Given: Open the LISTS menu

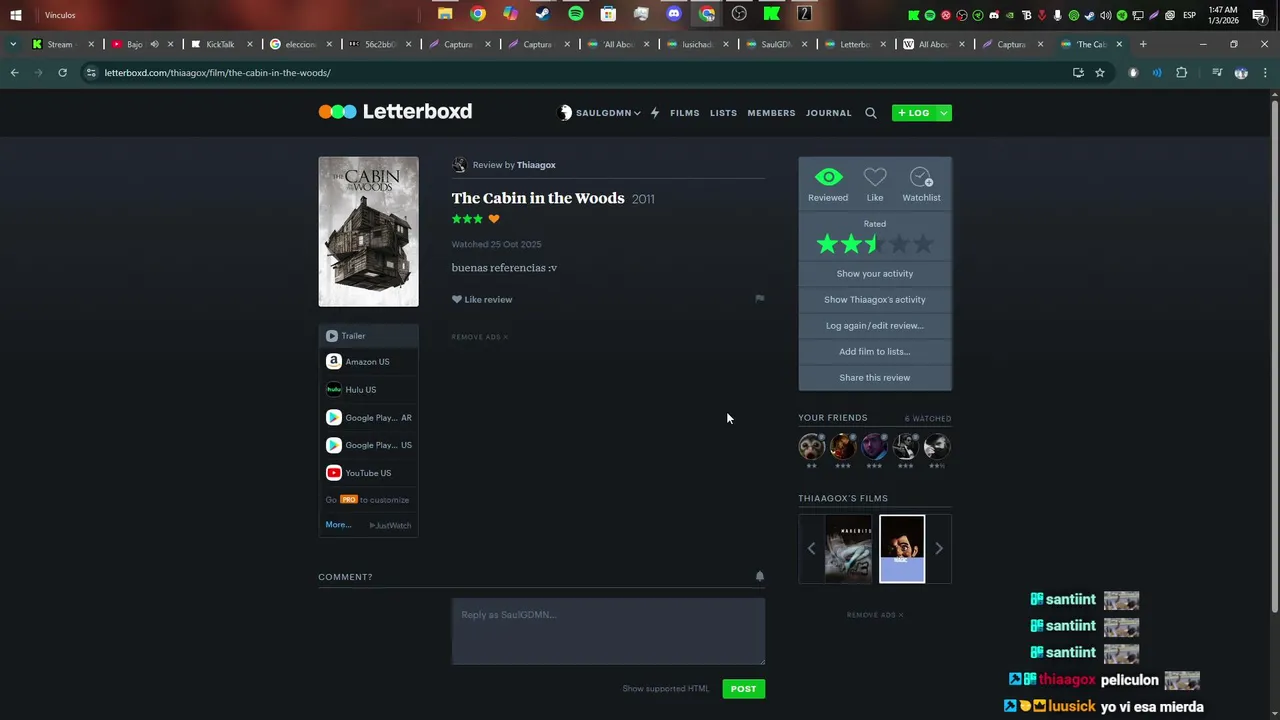Looking at the screenshot, I should click(723, 113).
